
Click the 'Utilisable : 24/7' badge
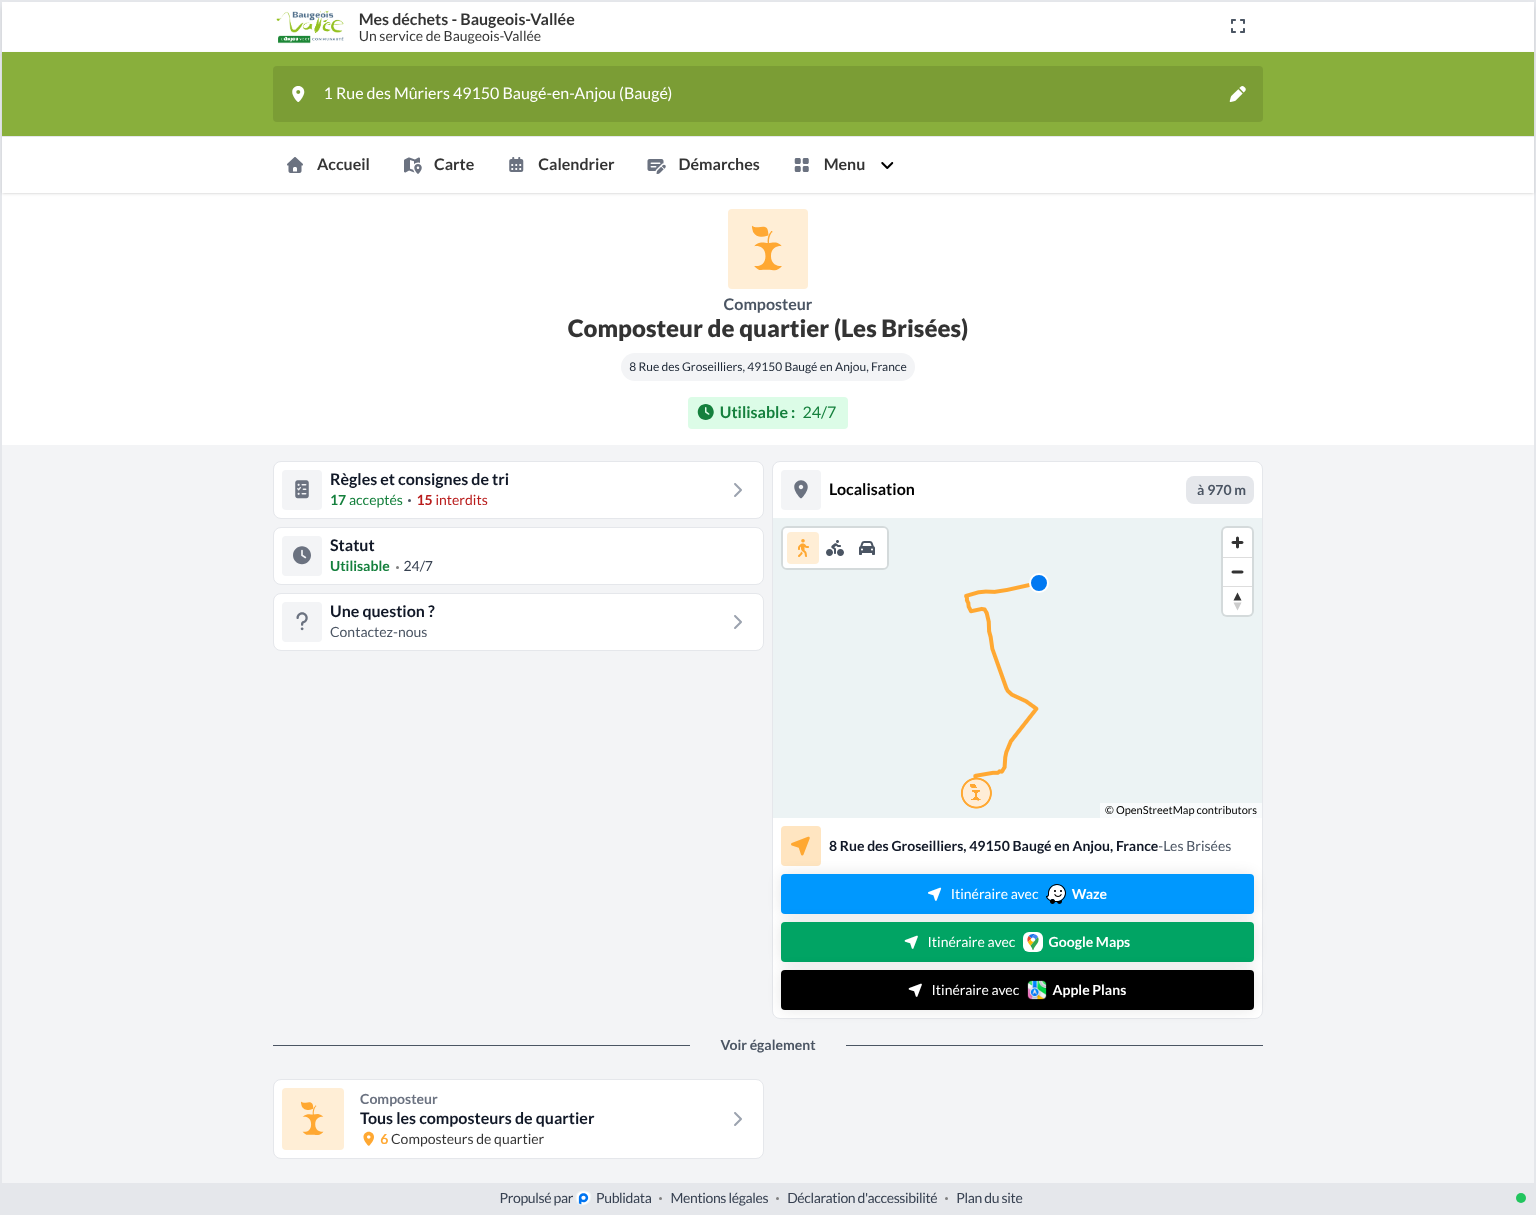768,413
